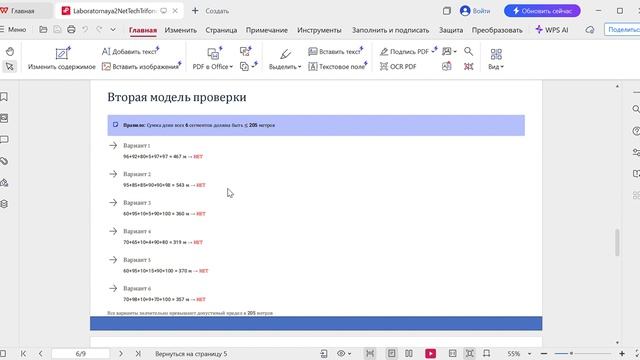Screen dimensions: 640x360
Task: Switch to Заполнить и подписать tab
Action: (x=391, y=30)
